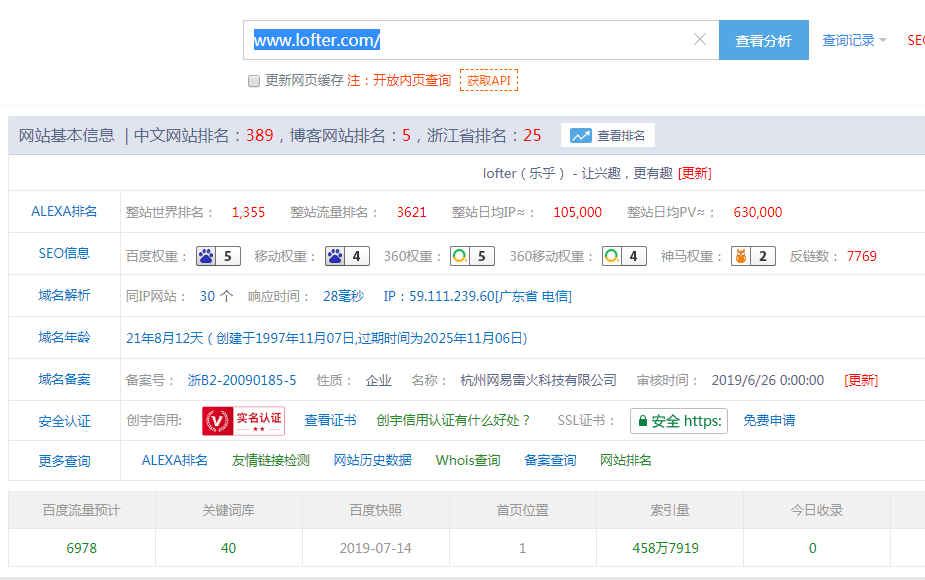Viewport: 925px width, 580px height.
Task: Click the 360 weight ring badge
Action: click(472, 256)
